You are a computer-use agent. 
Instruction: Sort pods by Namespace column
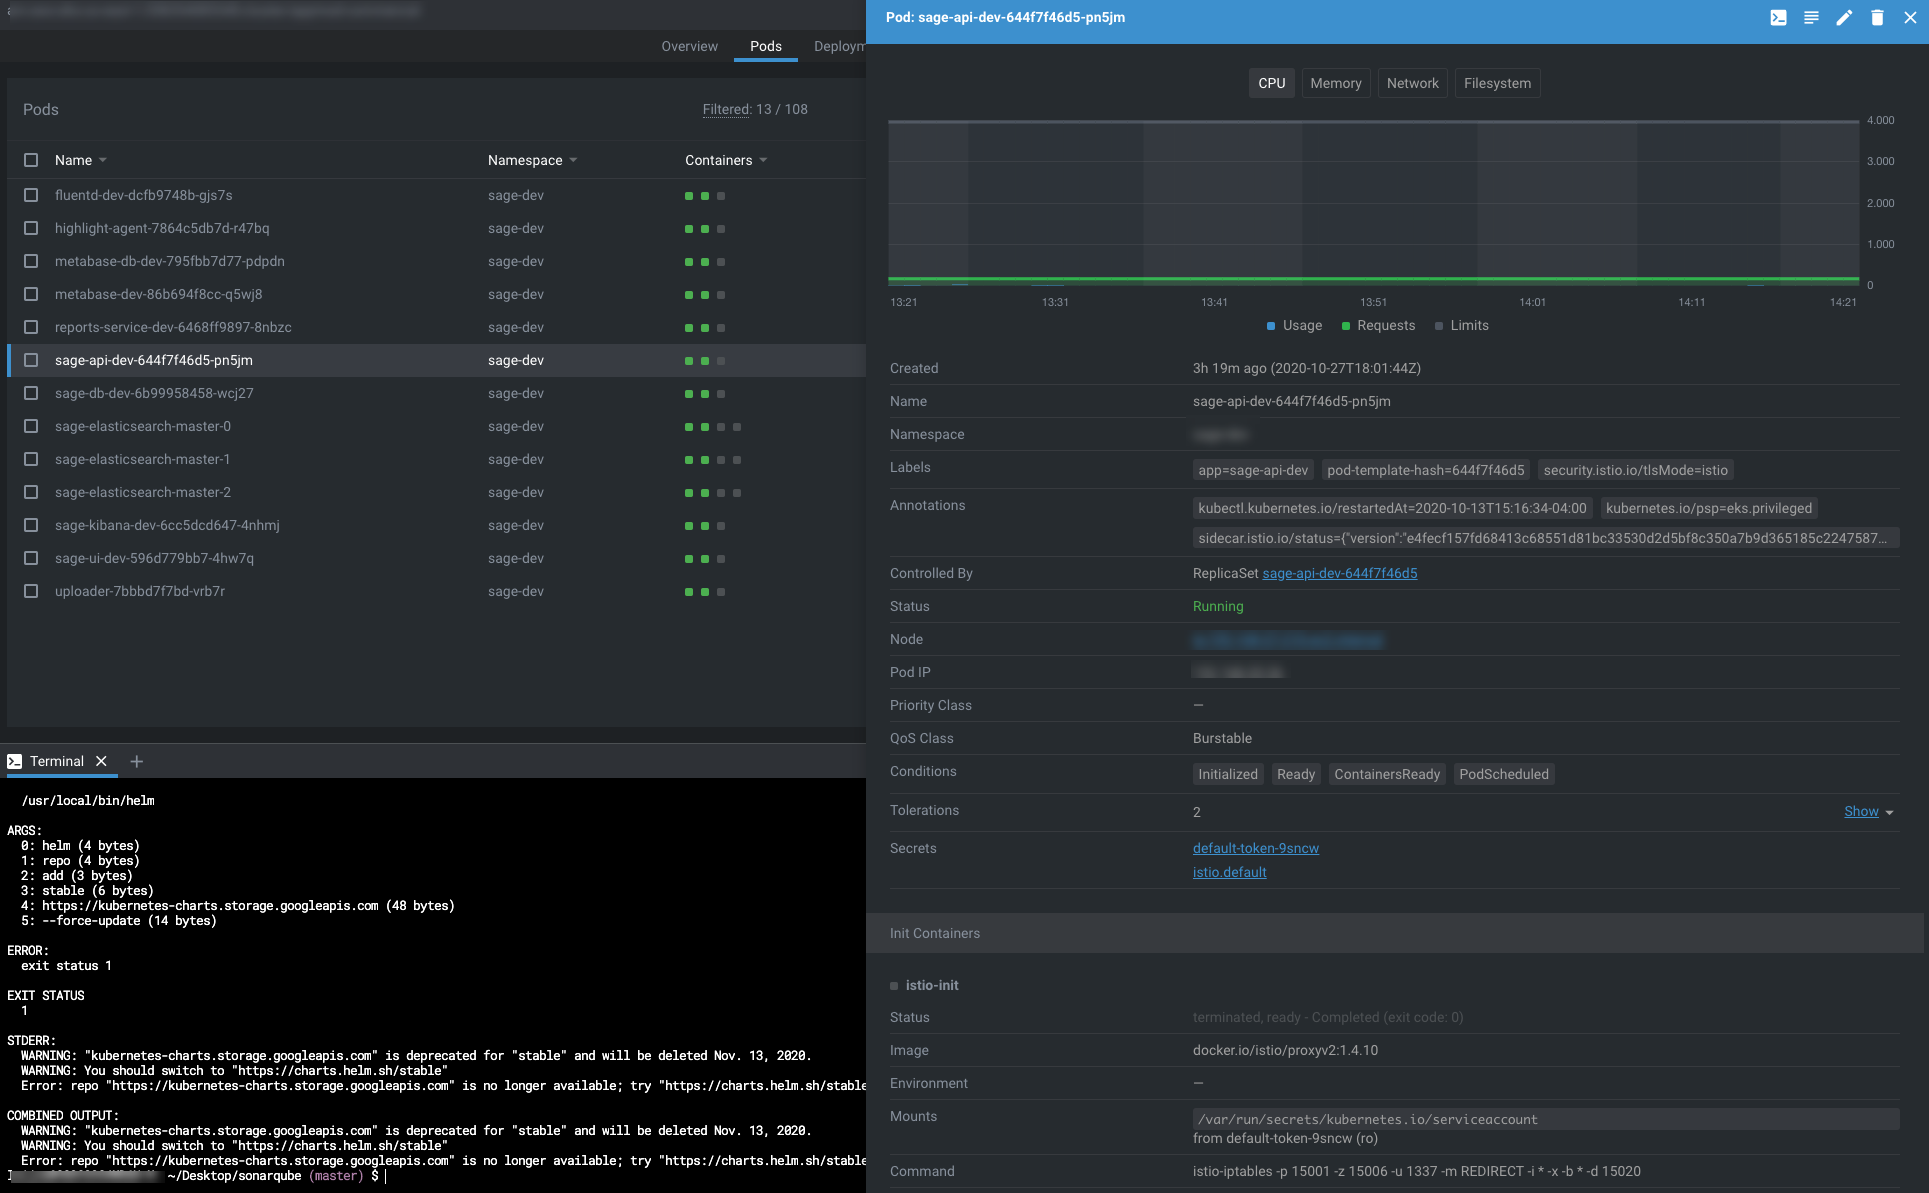click(x=532, y=160)
